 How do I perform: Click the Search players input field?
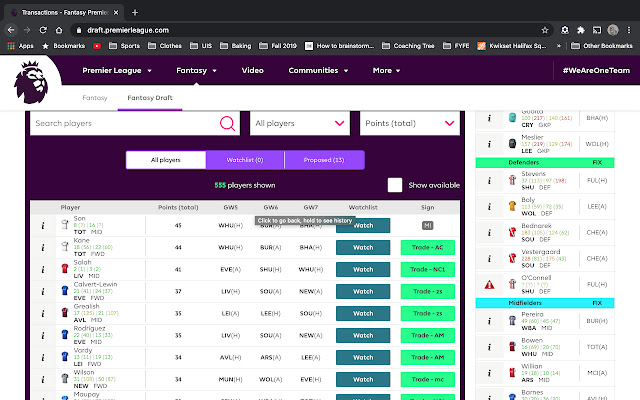(x=124, y=123)
